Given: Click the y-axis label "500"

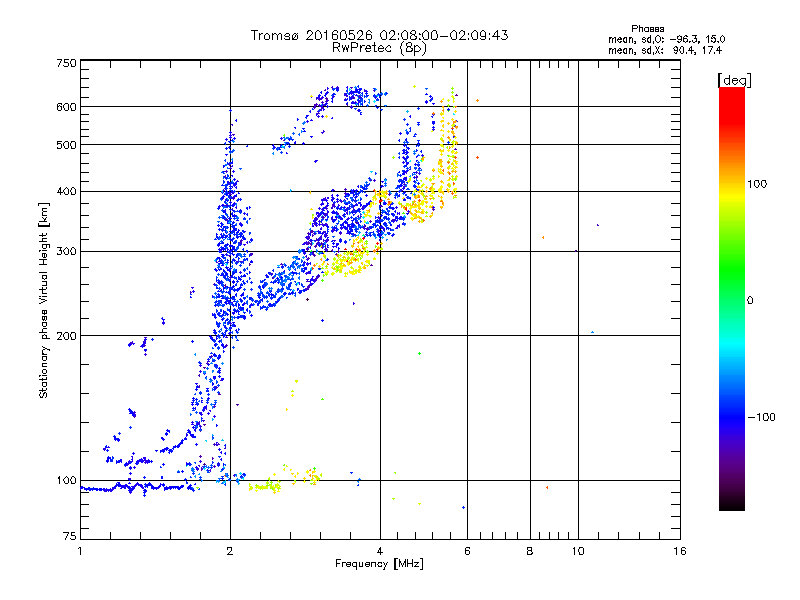Looking at the screenshot, I should 66,145.
